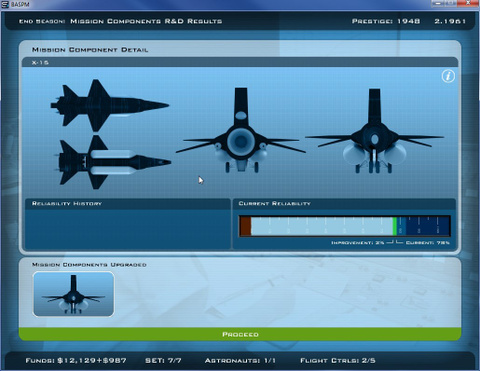The height and width of the screenshot is (371, 480).
Task: Click the Funds readout in status bar
Action: 76,360
